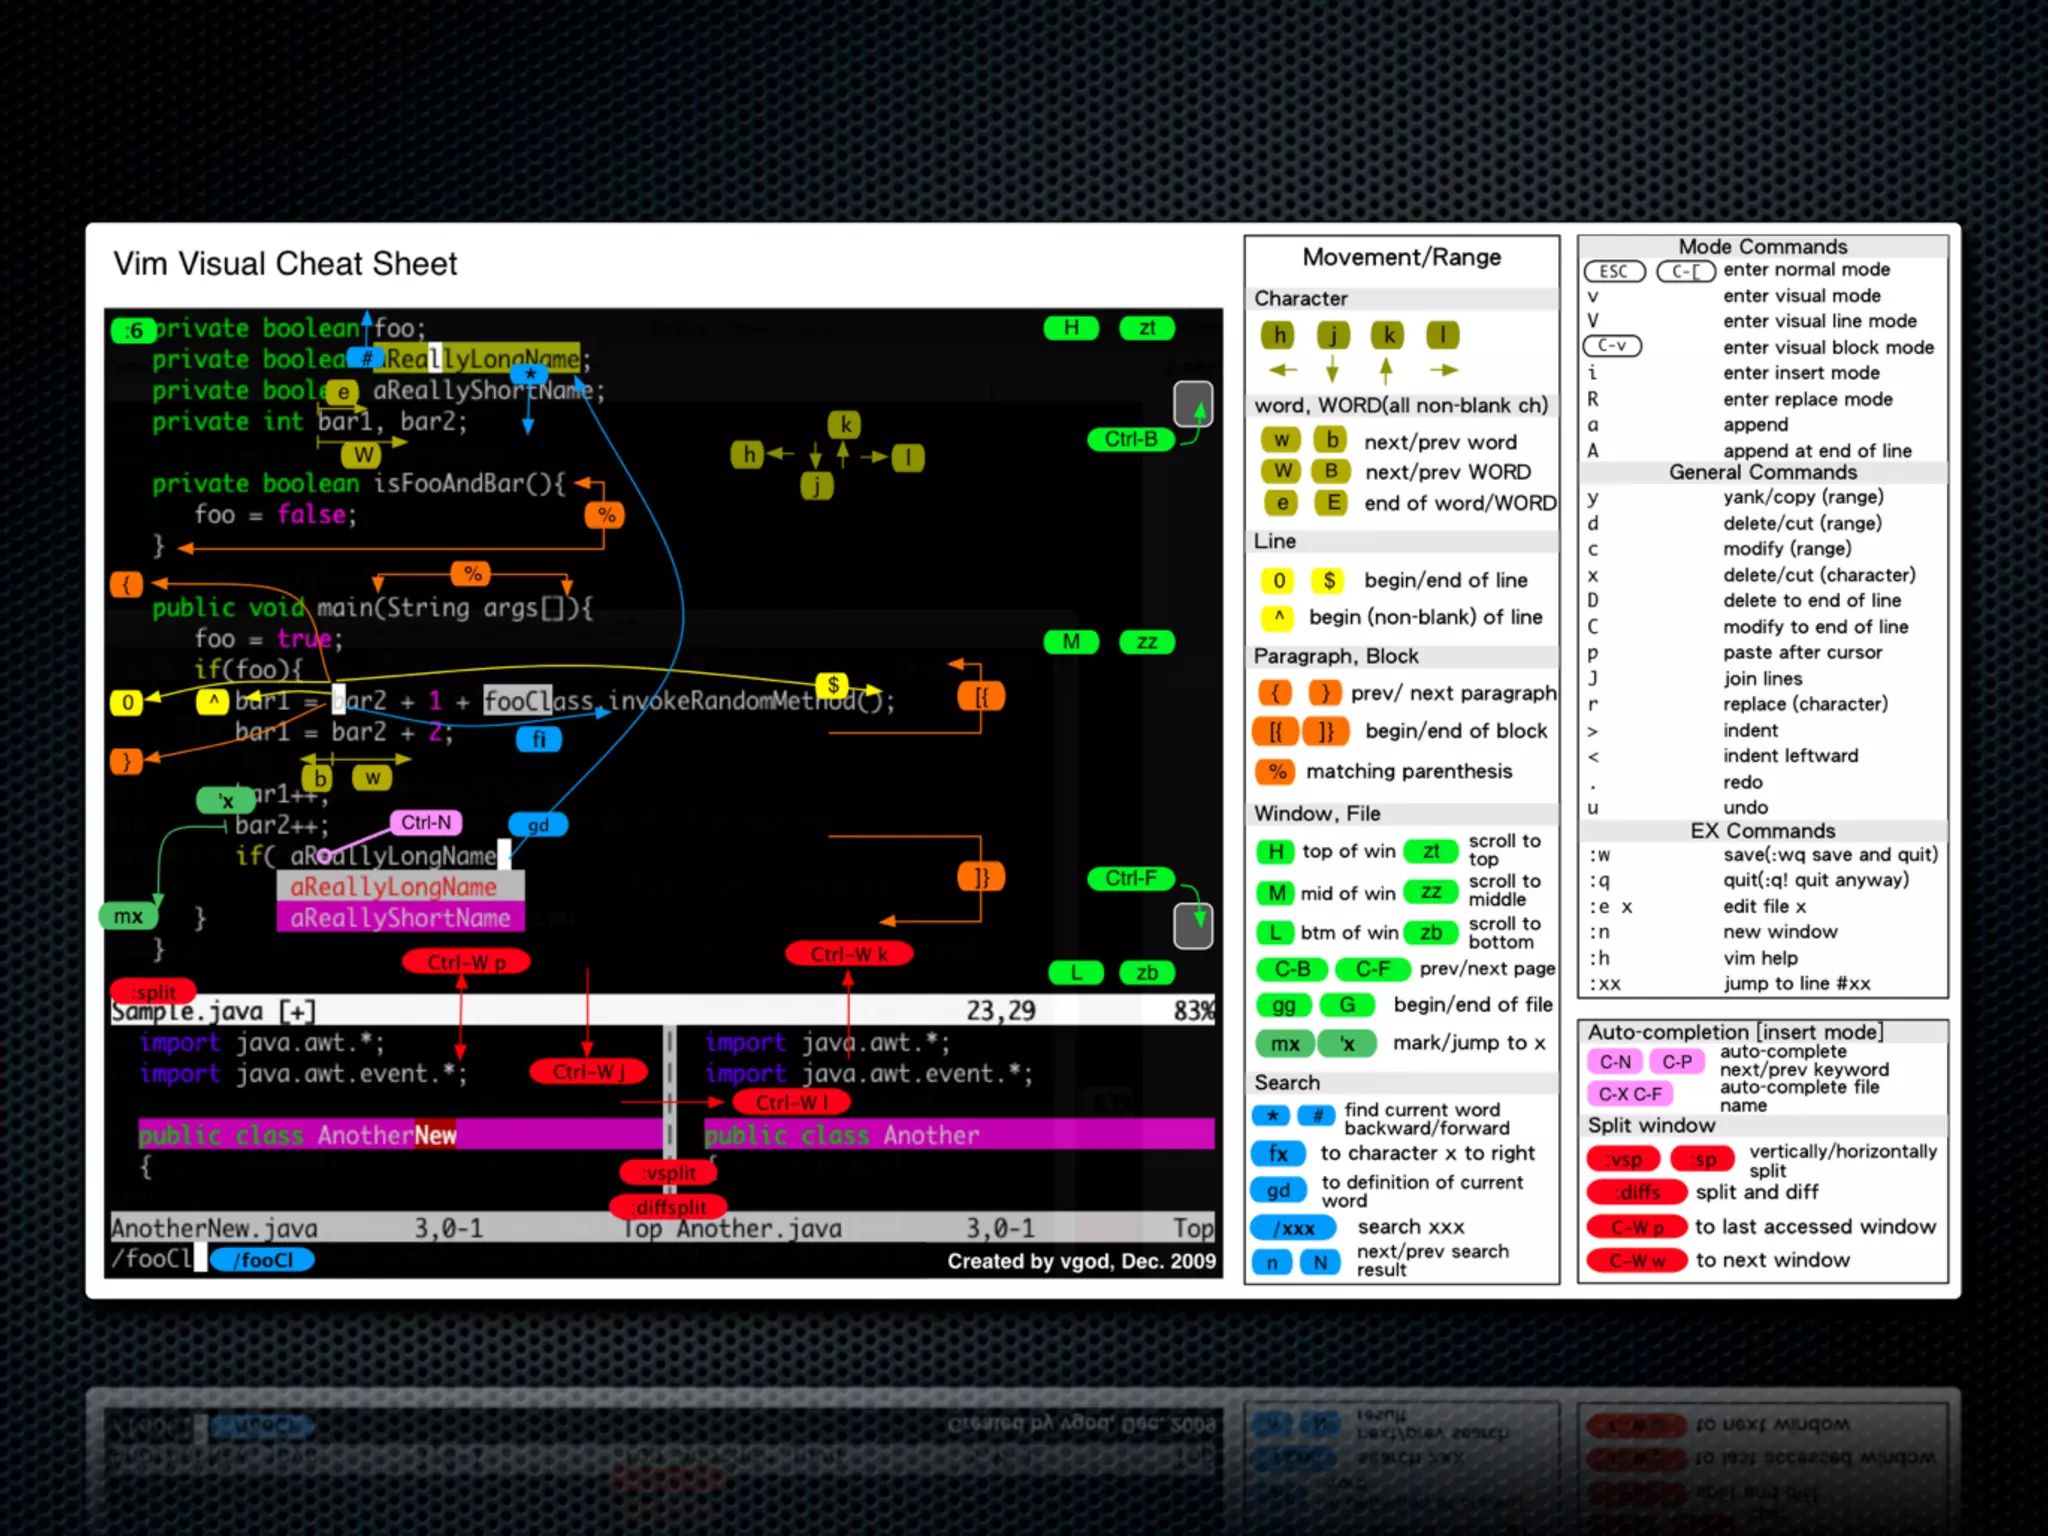Click the green 'mx' mark badge beside the code
2048x1536 pixels.
[127, 916]
